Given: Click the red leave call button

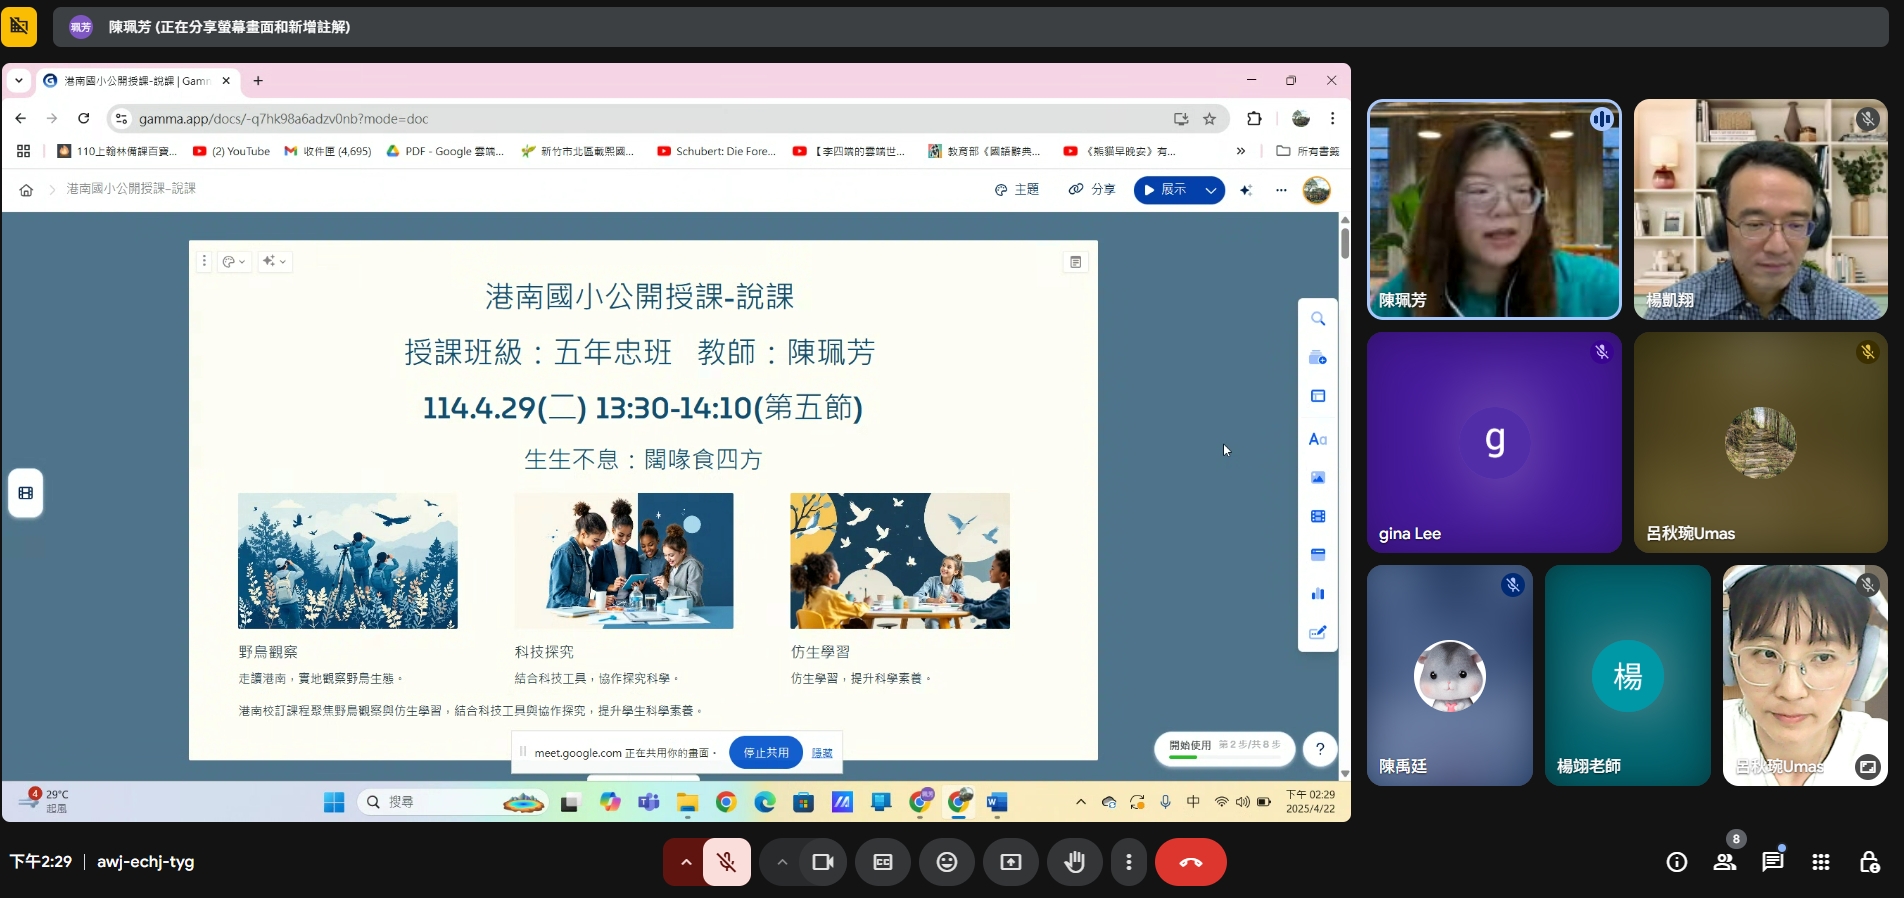Looking at the screenshot, I should point(1190,862).
